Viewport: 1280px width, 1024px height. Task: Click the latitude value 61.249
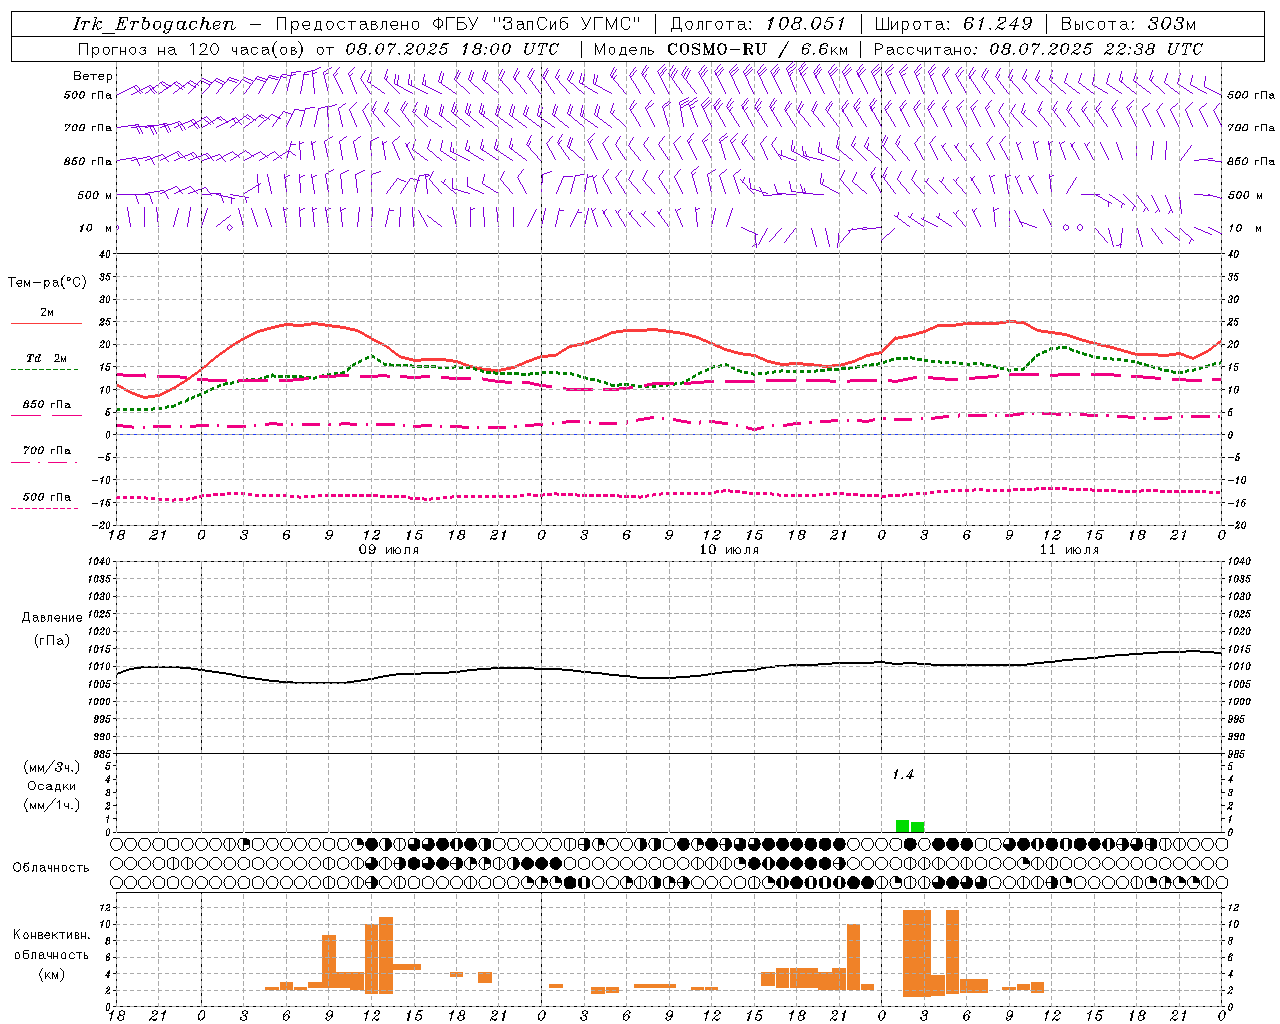[x=999, y=24]
